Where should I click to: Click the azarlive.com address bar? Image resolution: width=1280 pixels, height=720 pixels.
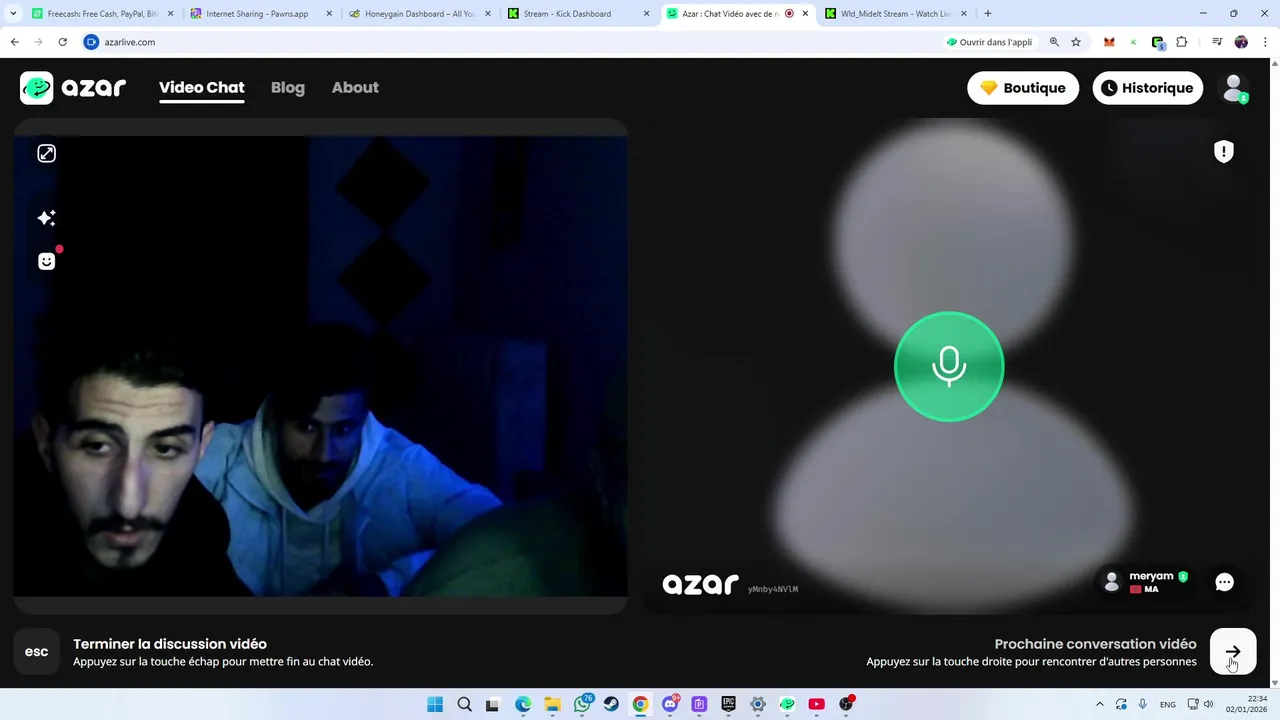point(510,42)
